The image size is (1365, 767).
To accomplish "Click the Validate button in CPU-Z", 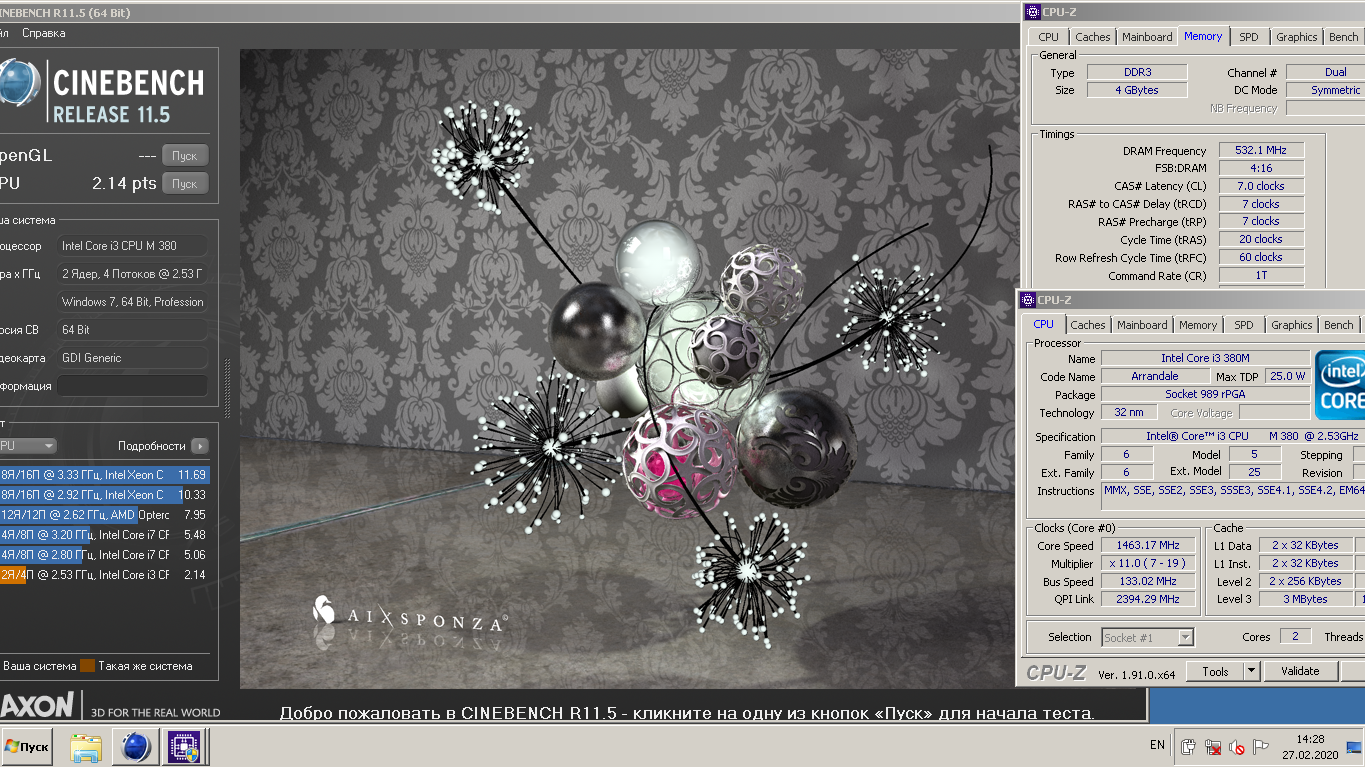I will [1300, 671].
